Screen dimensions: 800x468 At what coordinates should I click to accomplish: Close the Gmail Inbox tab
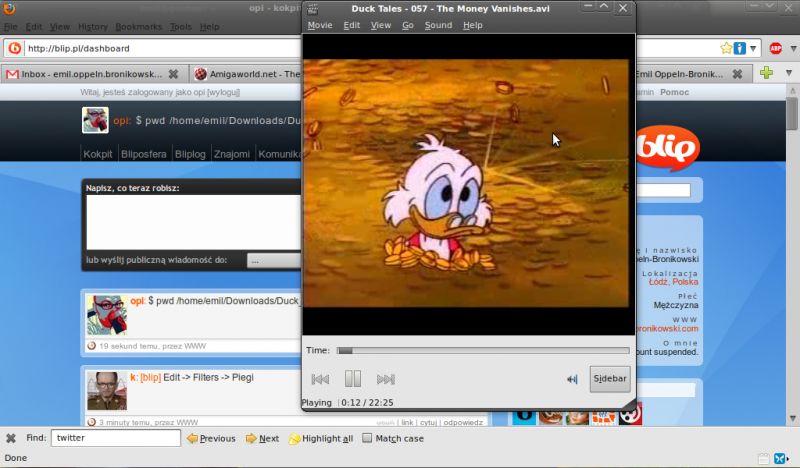pos(173,74)
